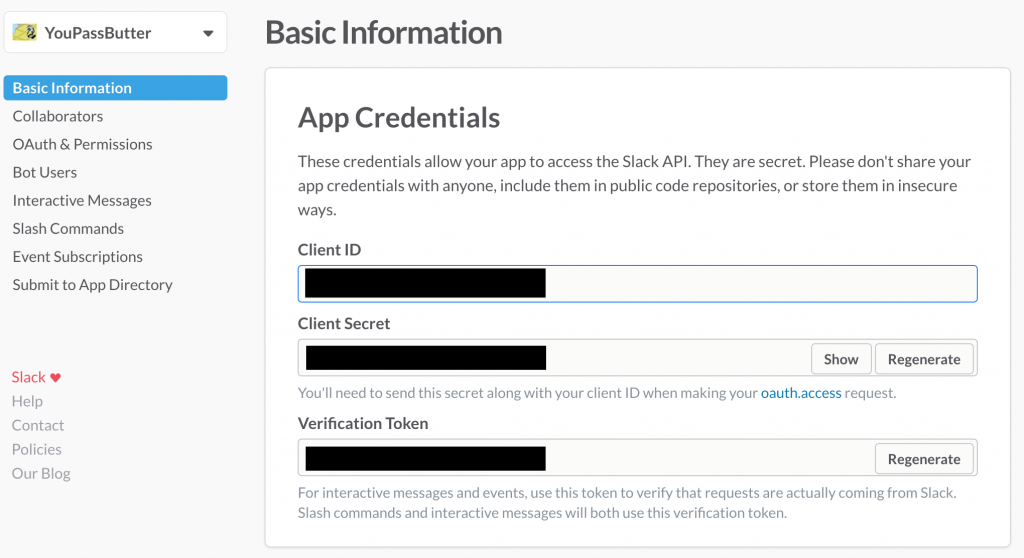Open OAuth & Permissions settings
The image size is (1024, 558).
[82, 144]
